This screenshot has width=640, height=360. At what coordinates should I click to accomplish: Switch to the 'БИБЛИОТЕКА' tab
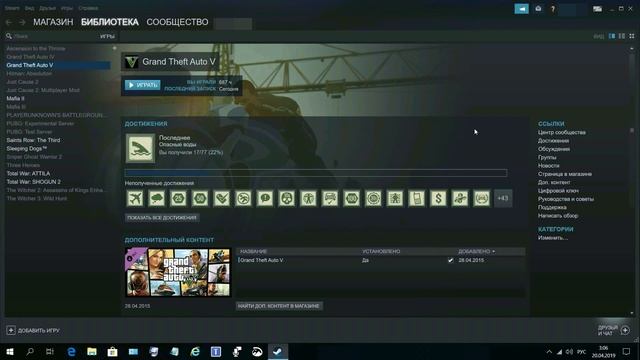point(110,22)
